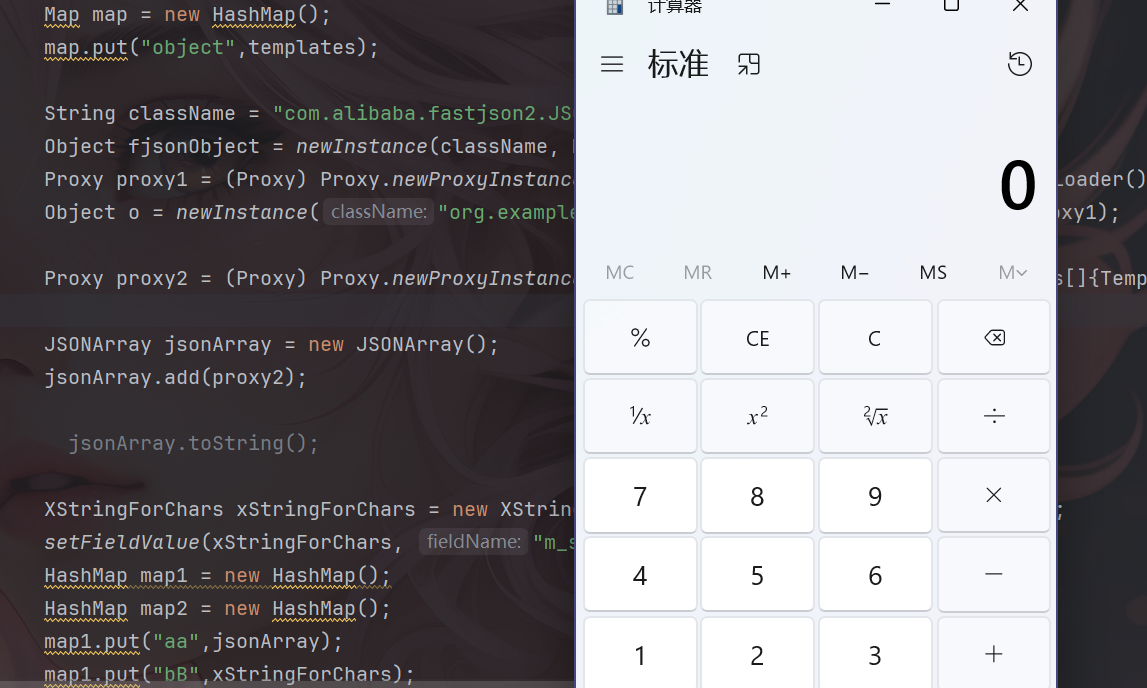This screenshot has height=688, width=1147.
Task: Open the M memory list dropdown
Action: click(1012, 273)
